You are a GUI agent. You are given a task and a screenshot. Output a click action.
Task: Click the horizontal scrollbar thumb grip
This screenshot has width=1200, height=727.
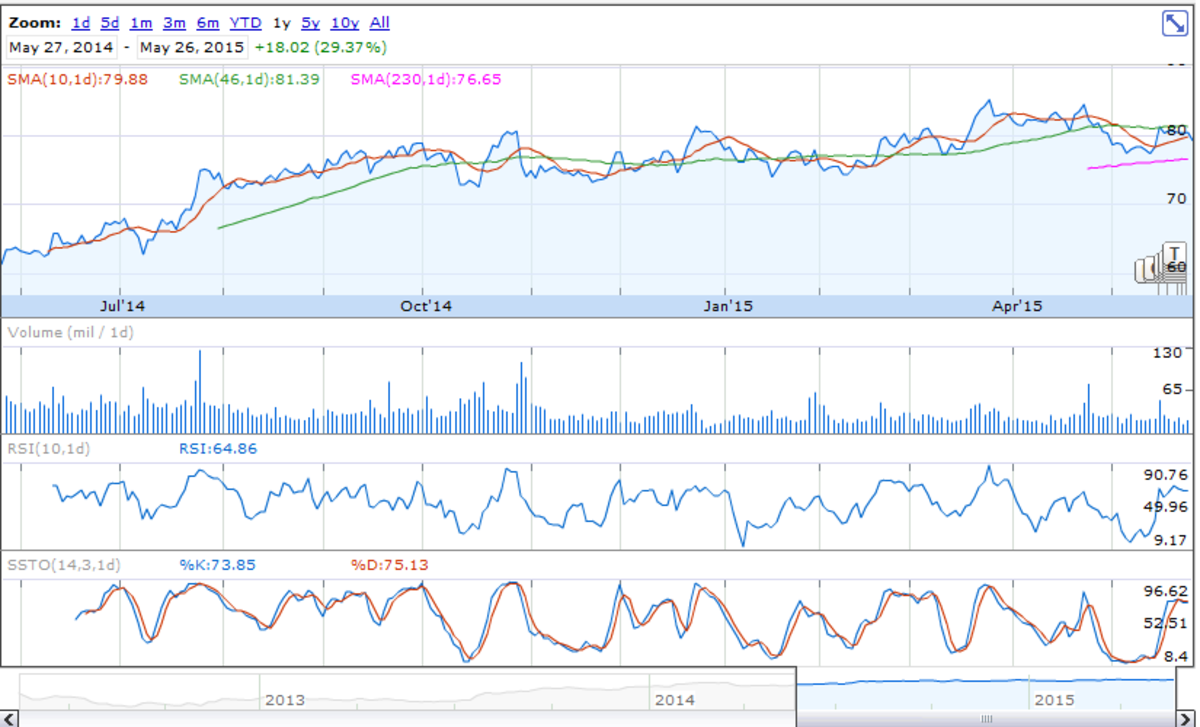[x=988, y=718]
